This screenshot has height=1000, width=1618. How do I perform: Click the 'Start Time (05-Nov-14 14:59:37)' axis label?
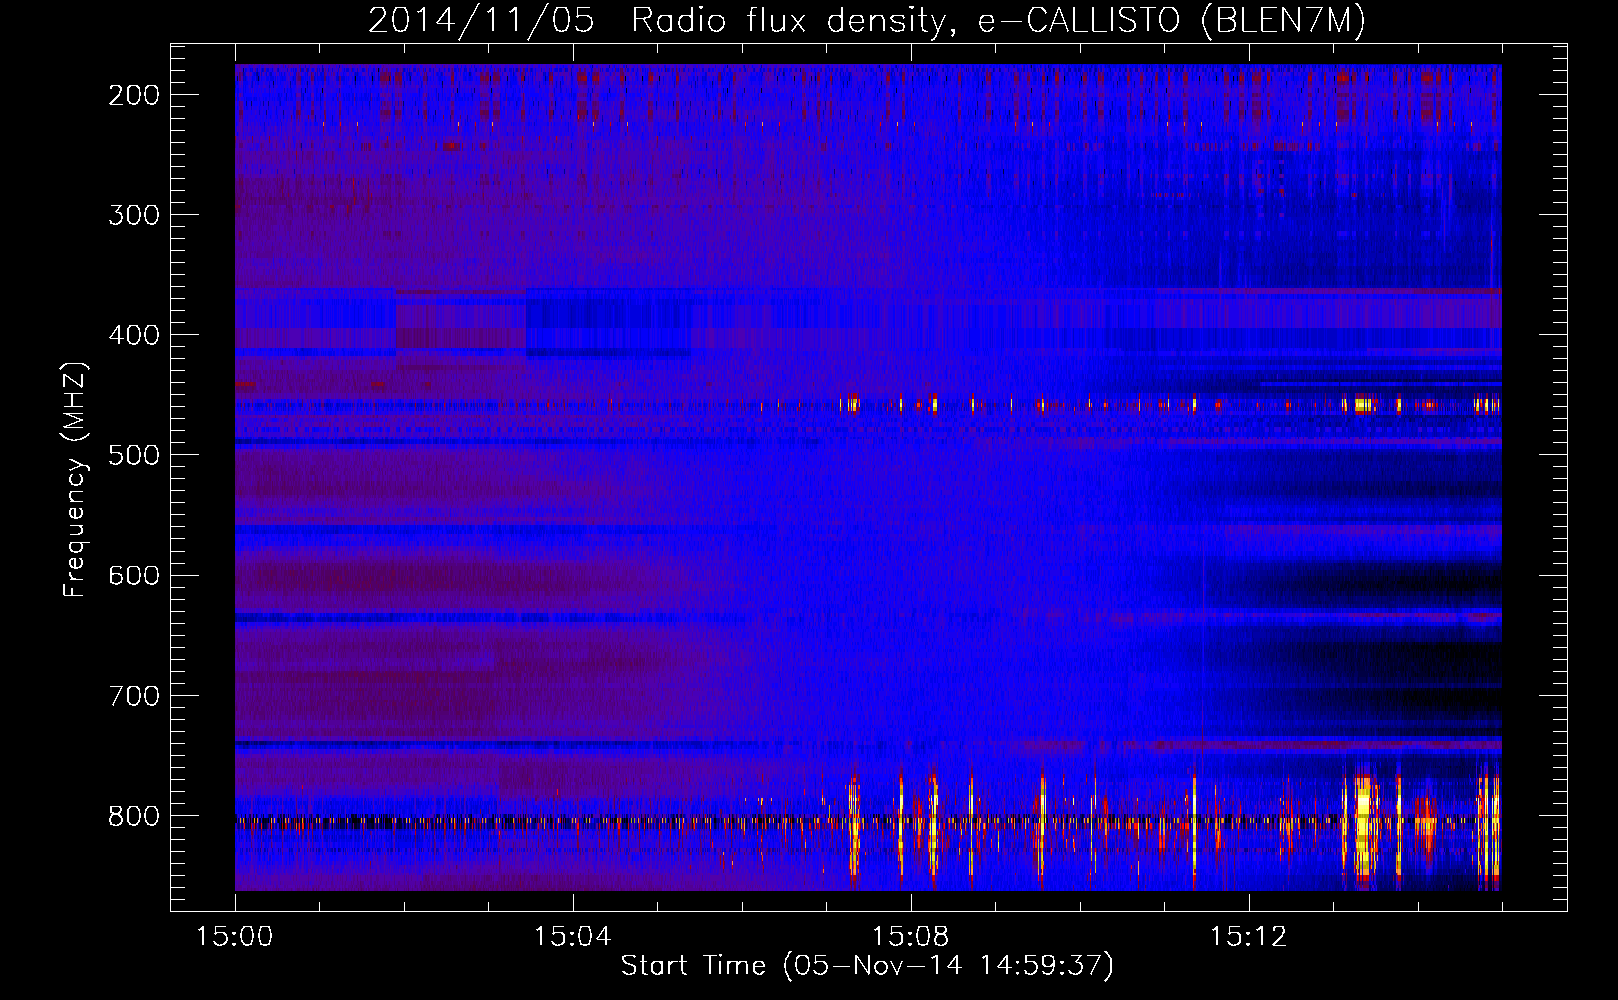click(867, 966)
